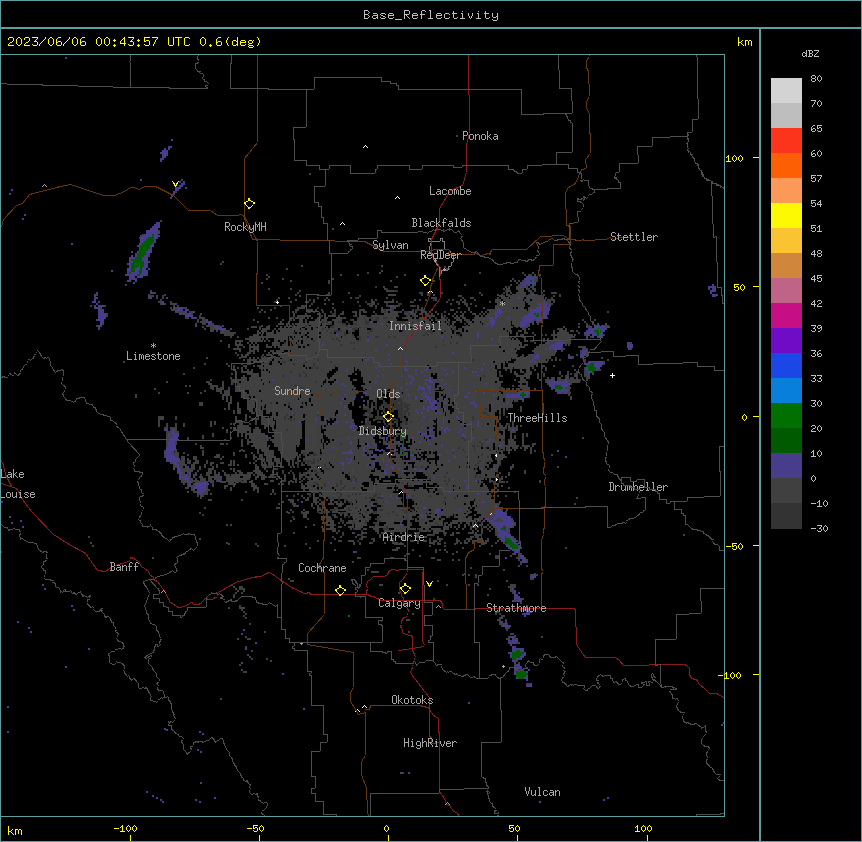Select the magenta 39-42 dBZ legend swatch
Screen dimensions: 862x842
coord(786,316)
